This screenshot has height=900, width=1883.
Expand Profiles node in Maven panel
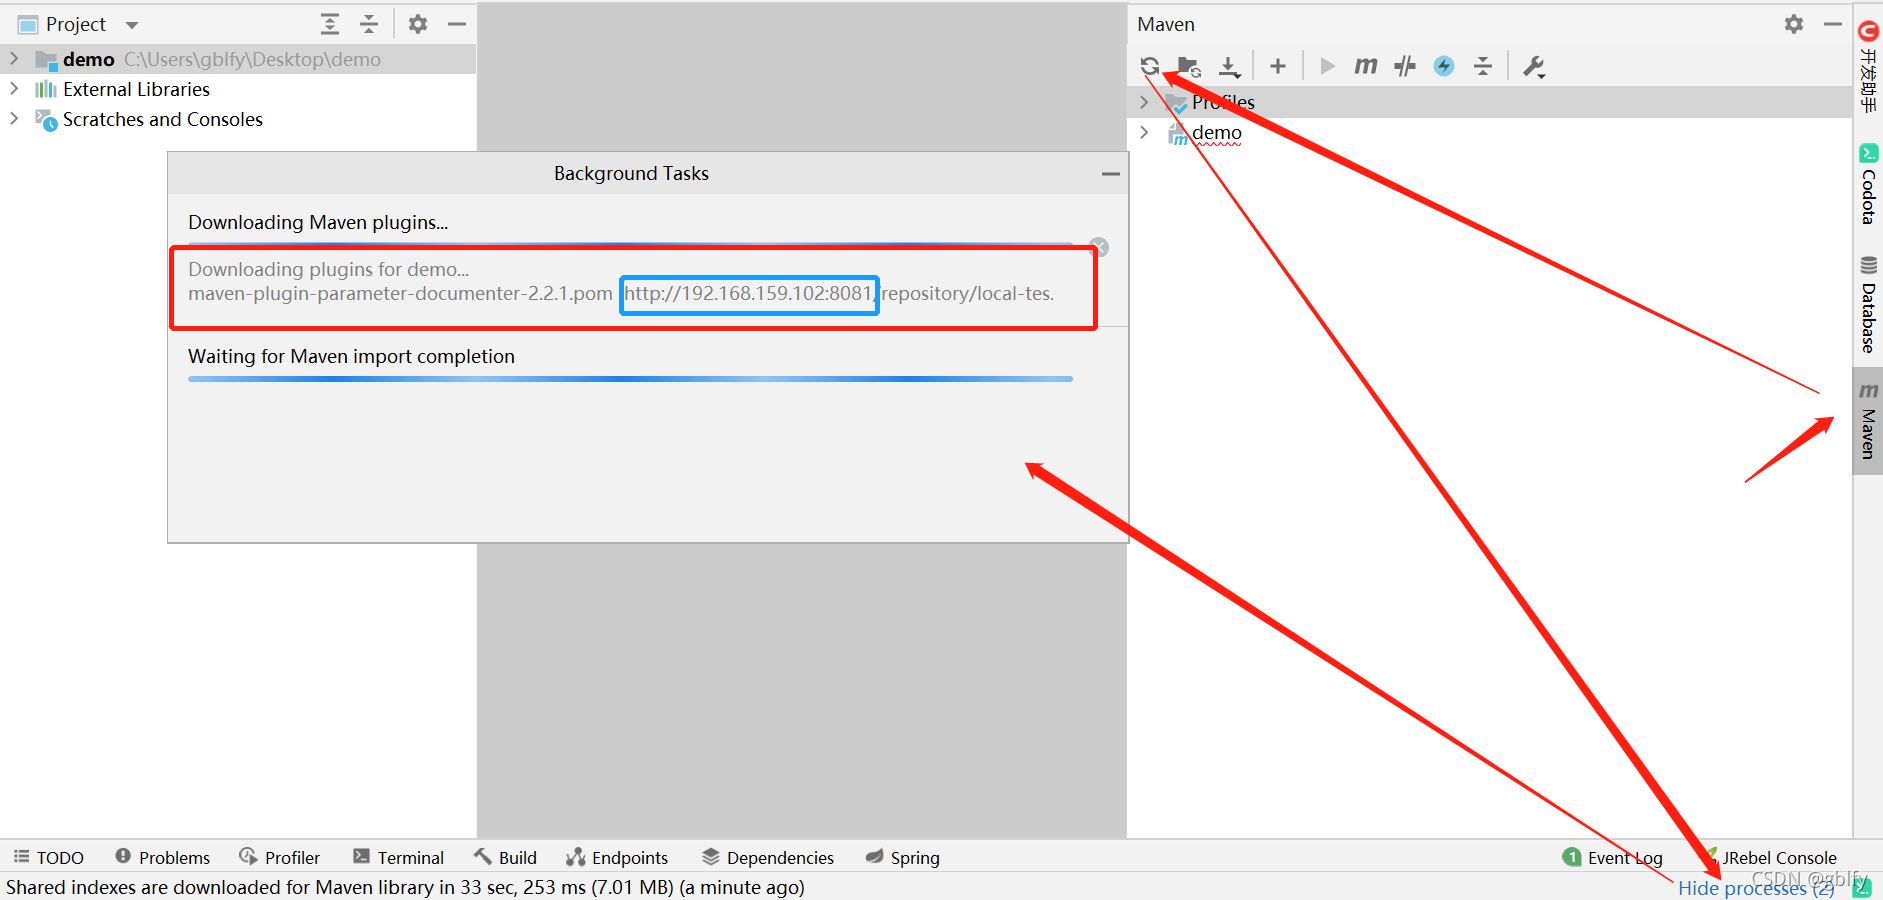coord(1144,102)
